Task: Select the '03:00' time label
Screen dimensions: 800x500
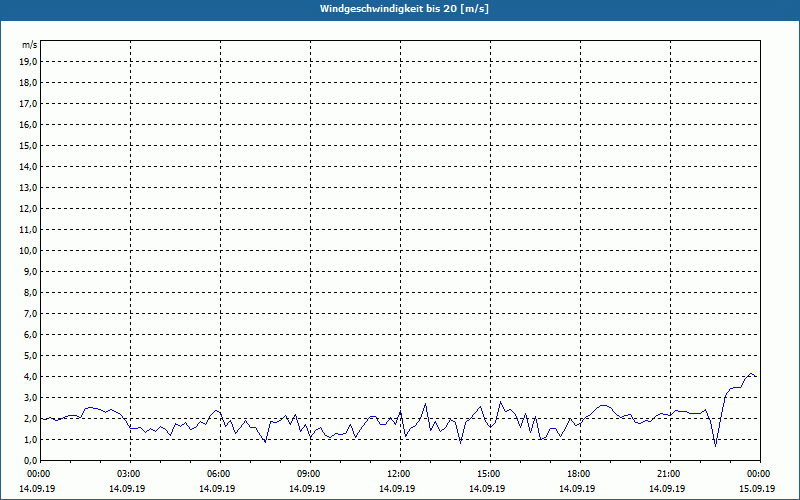Action: click(129, 474)
